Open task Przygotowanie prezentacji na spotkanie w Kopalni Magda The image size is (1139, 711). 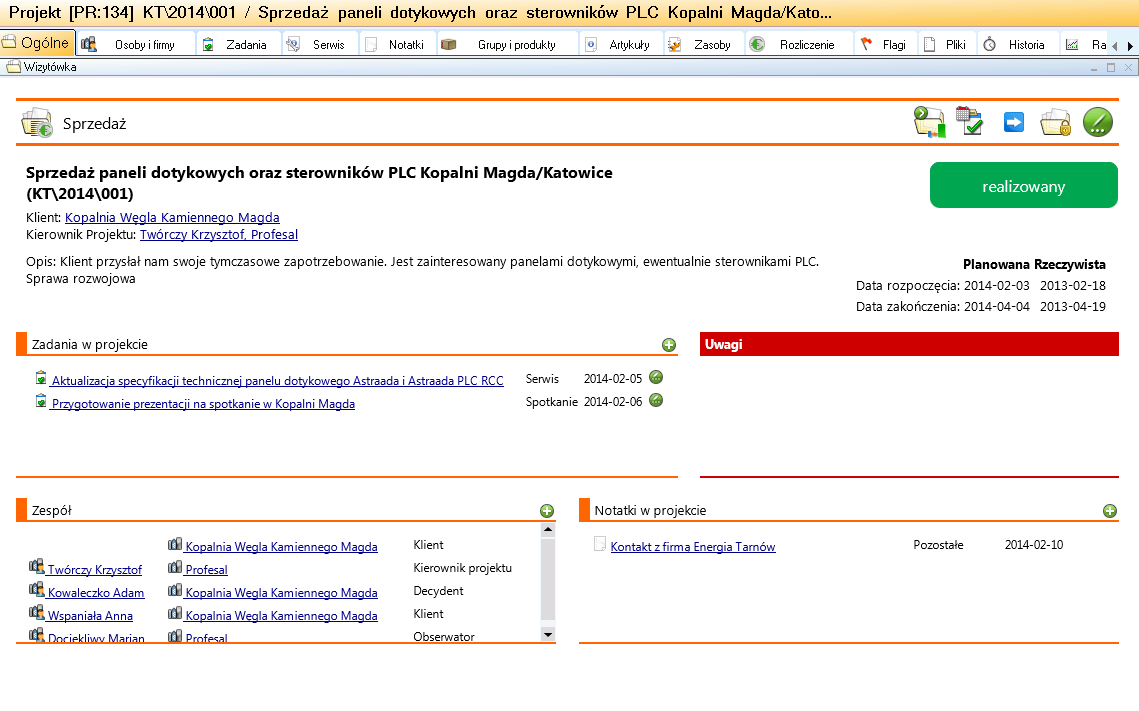[x=203, y=404]
